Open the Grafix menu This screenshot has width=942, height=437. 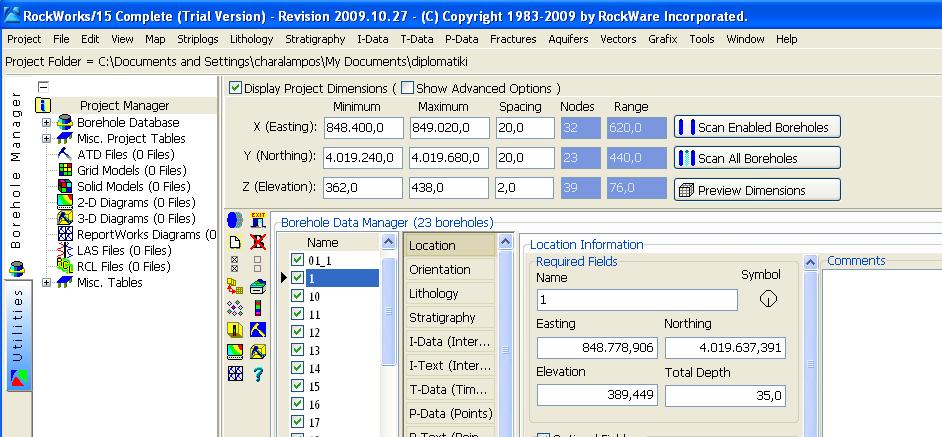click(663, 39)
